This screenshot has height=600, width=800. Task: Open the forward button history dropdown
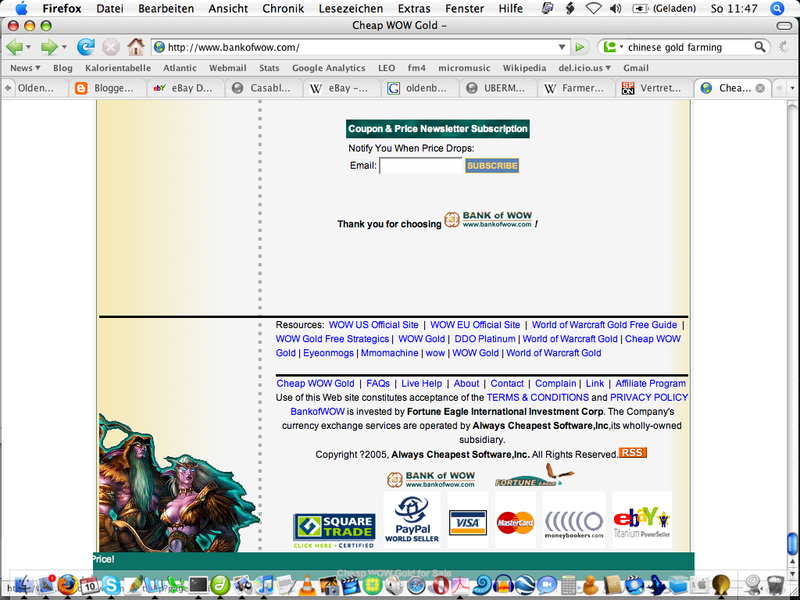64,47
